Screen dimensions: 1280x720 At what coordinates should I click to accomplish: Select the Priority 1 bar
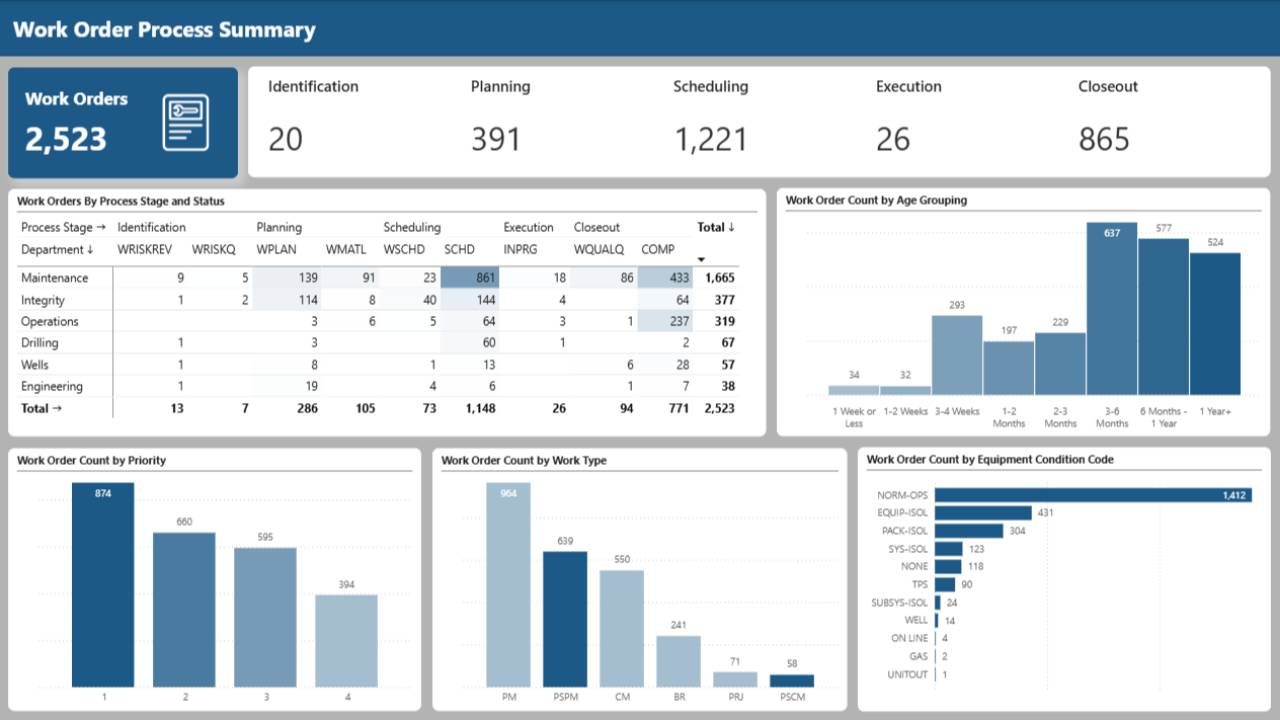click(x=103, y=585)
